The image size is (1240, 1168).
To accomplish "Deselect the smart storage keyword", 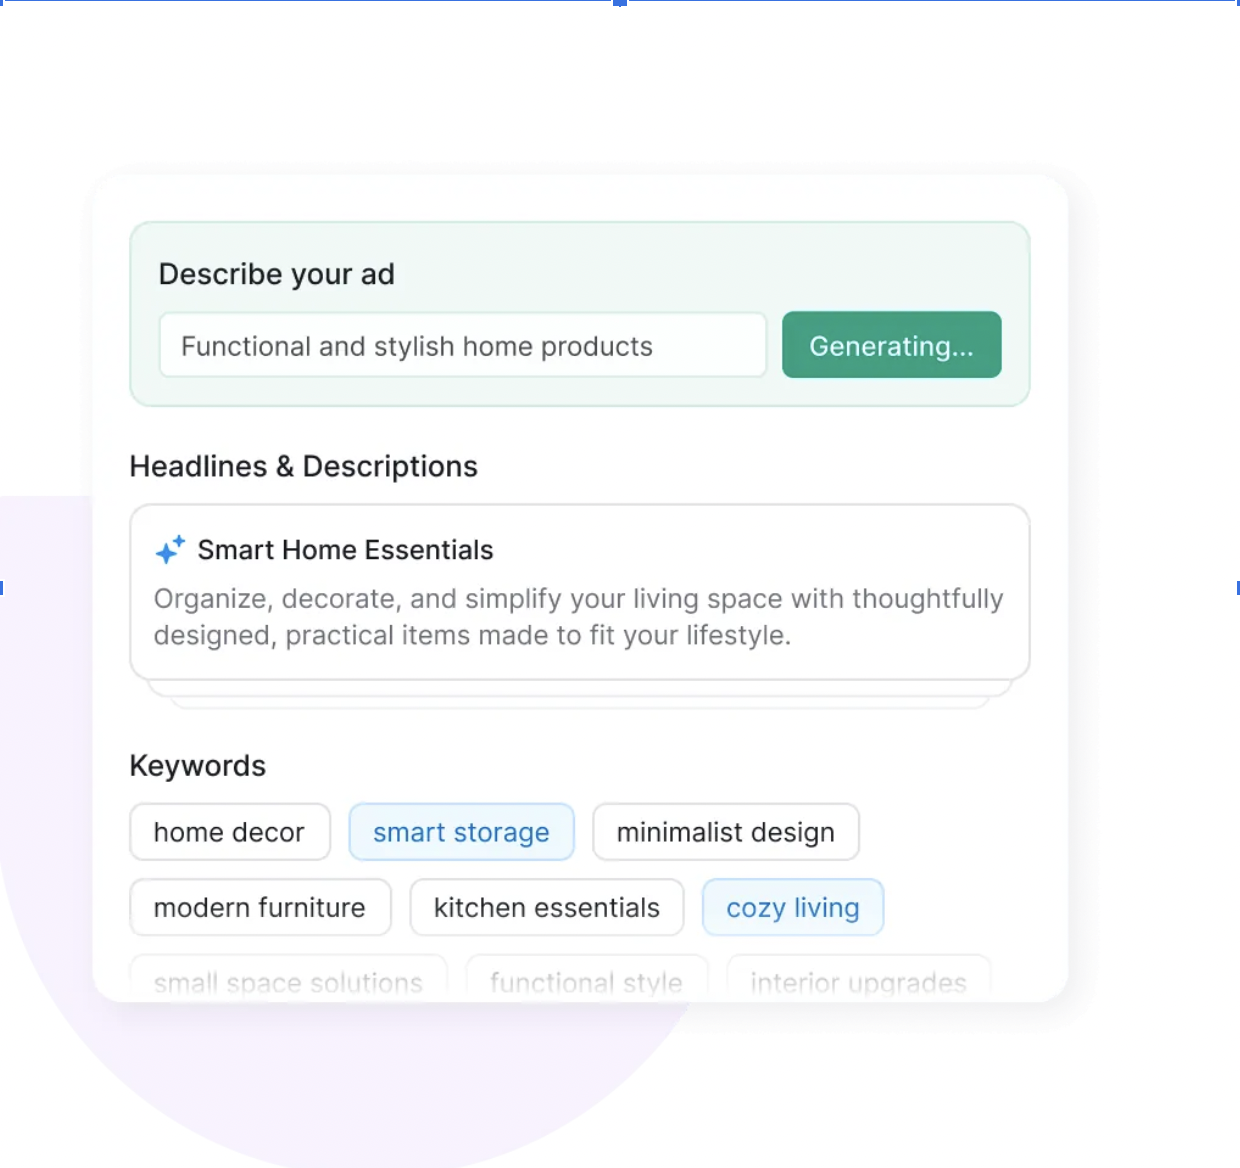I will pyautogui.click(x=461, y=832).
